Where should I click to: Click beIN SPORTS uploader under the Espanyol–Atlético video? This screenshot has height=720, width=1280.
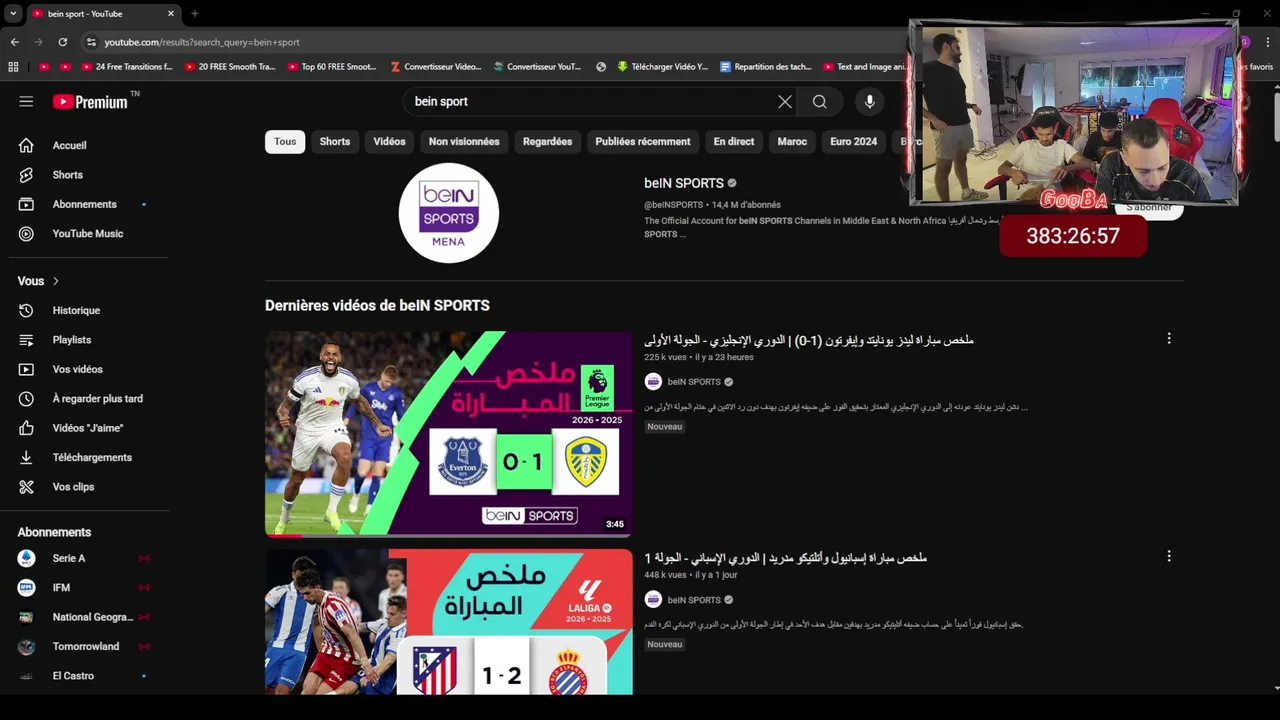pos(694,600)
